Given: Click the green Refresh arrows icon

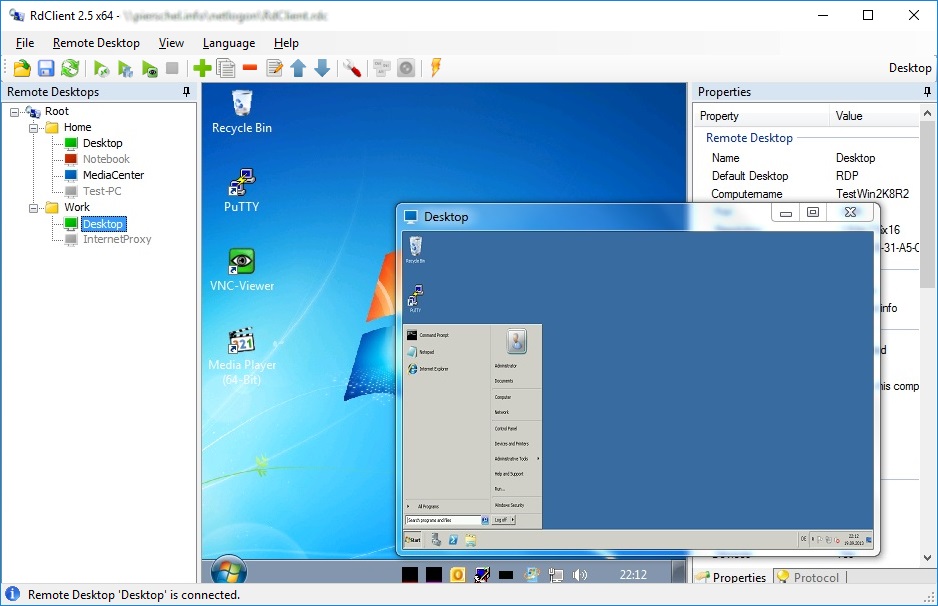Looking at the screenshot, I should tap(70, 68).
